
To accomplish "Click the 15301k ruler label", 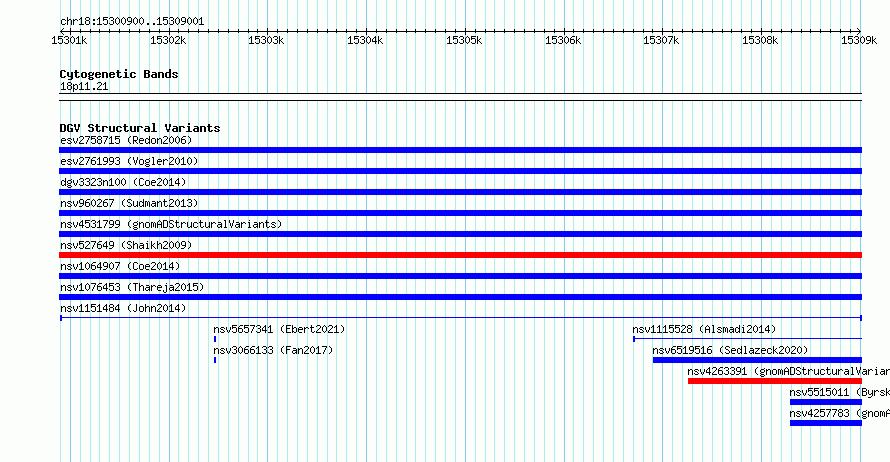I will click(69, 40).
